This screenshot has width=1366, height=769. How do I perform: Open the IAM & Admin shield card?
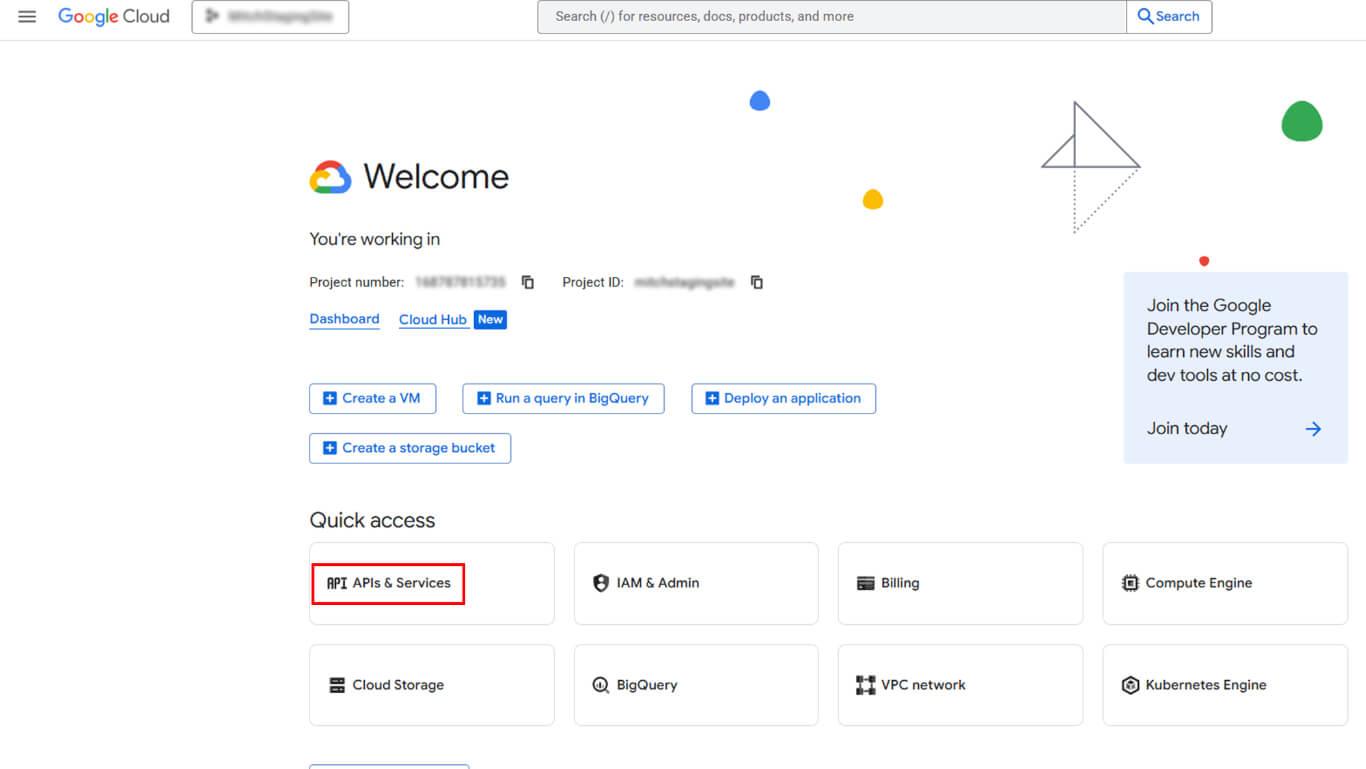(x=695, y=583)
